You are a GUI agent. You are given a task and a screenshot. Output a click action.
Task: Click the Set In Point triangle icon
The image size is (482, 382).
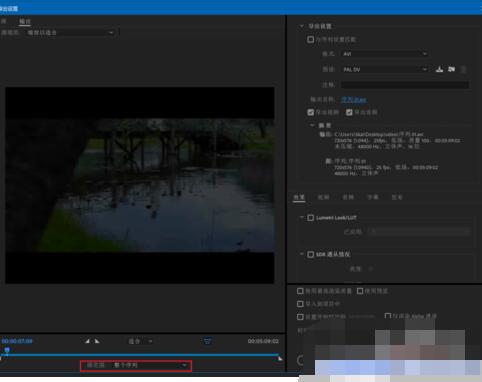[x=87, y=341]
